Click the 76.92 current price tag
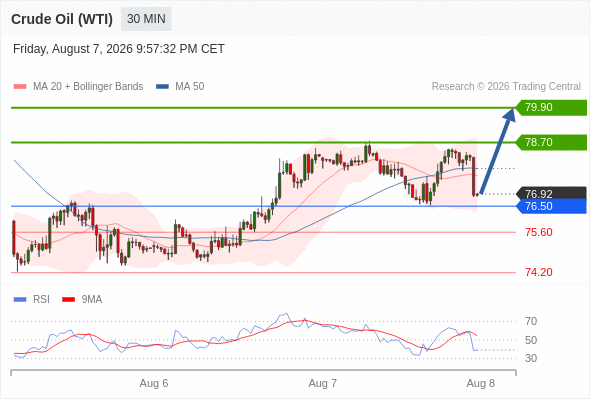590x400 pixels. 551,193
